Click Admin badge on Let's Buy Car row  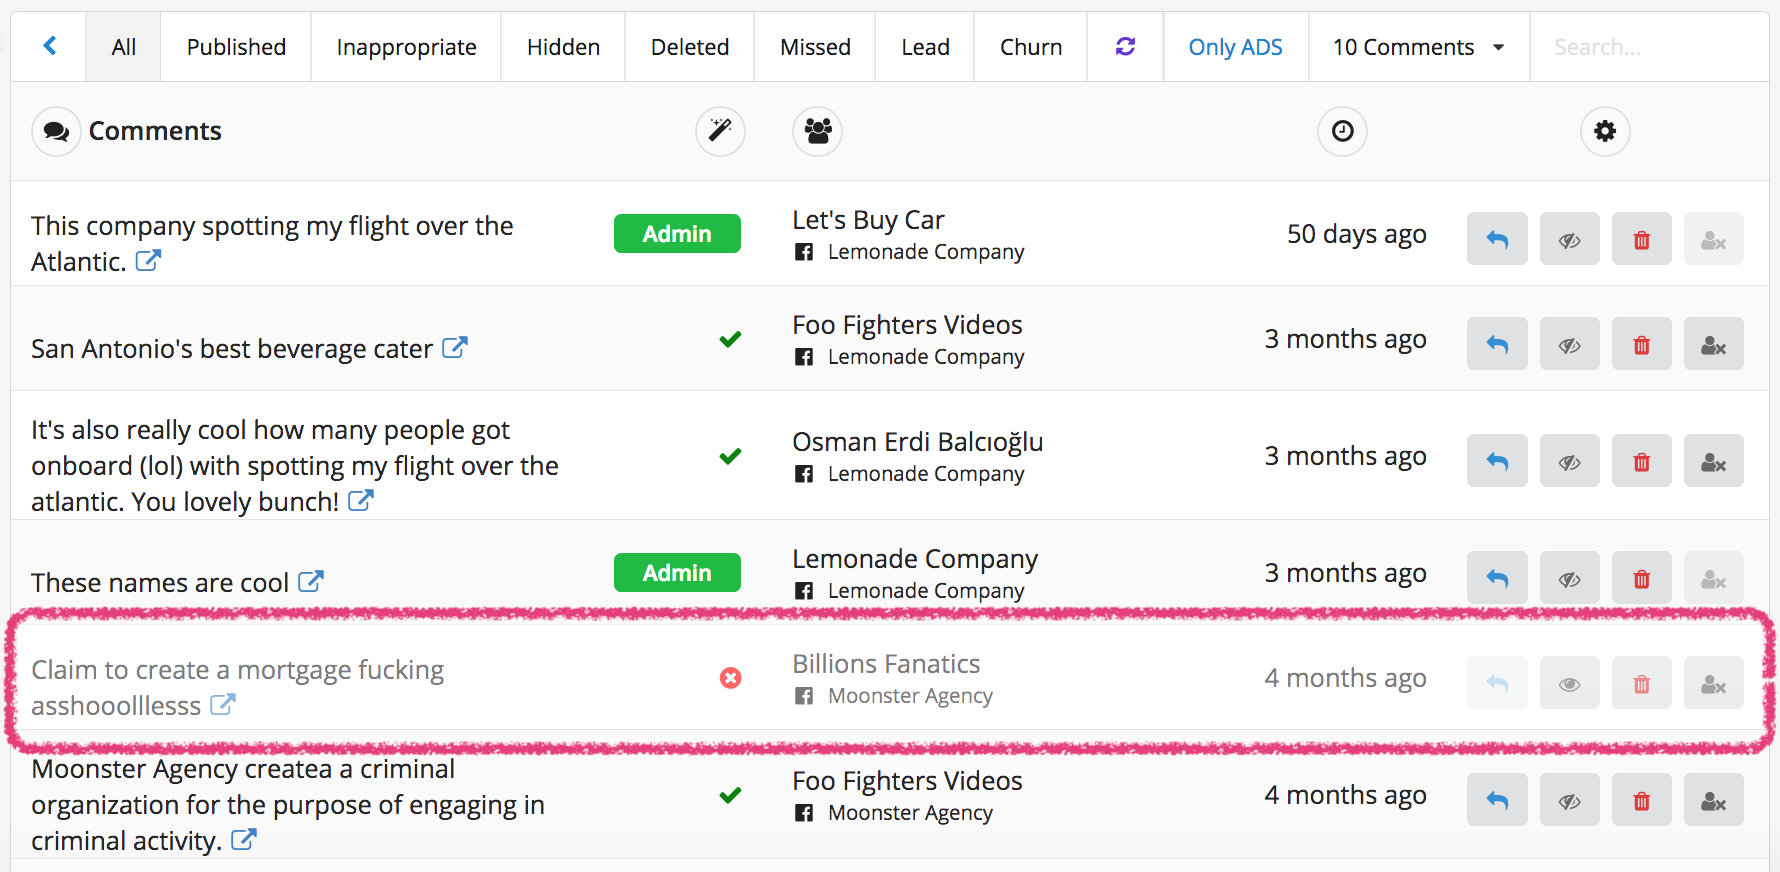coord(677,234)
